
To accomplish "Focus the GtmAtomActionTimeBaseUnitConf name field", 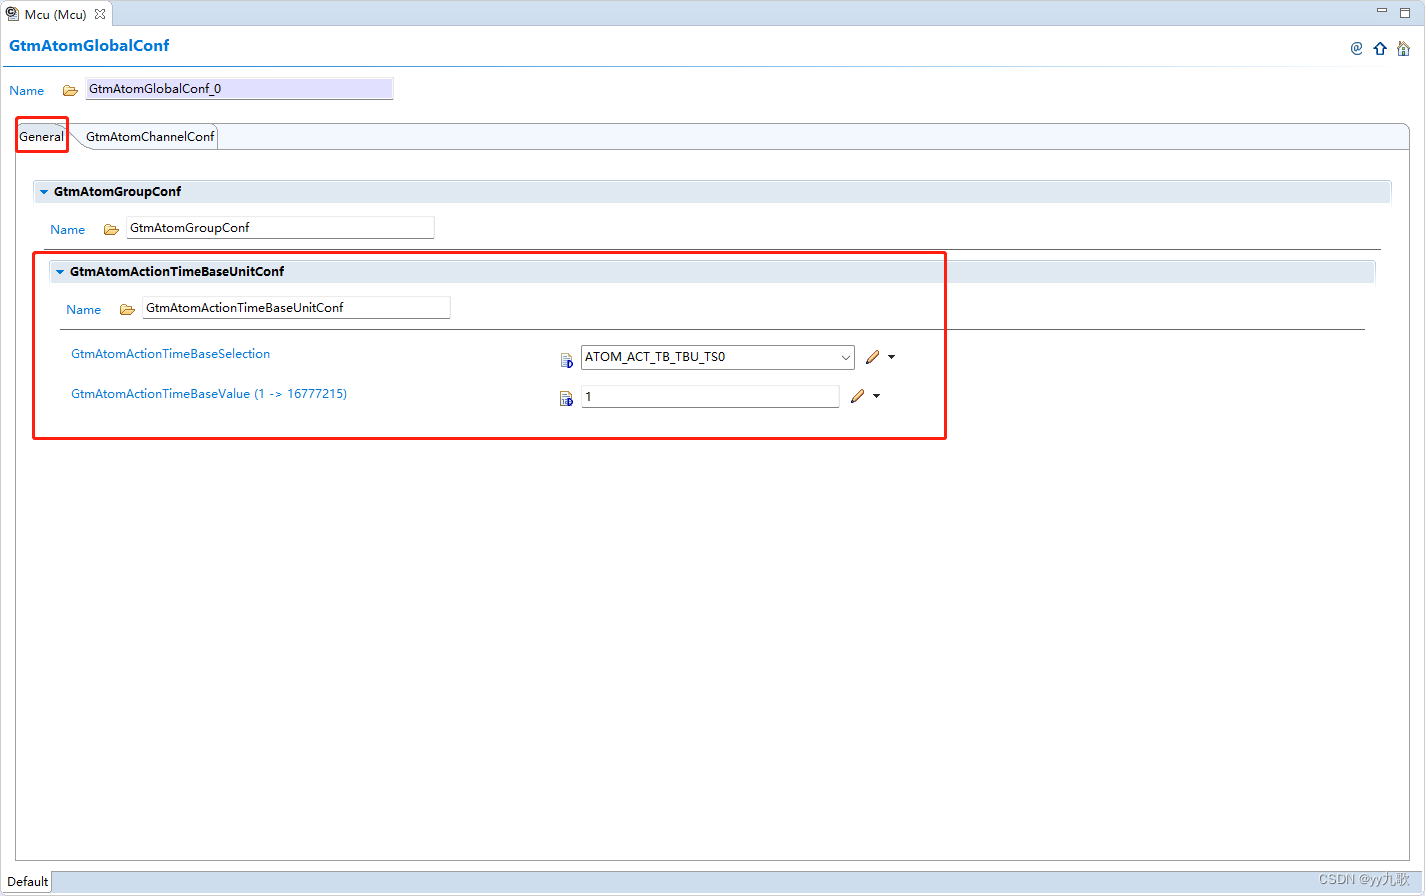I will 296,308.
